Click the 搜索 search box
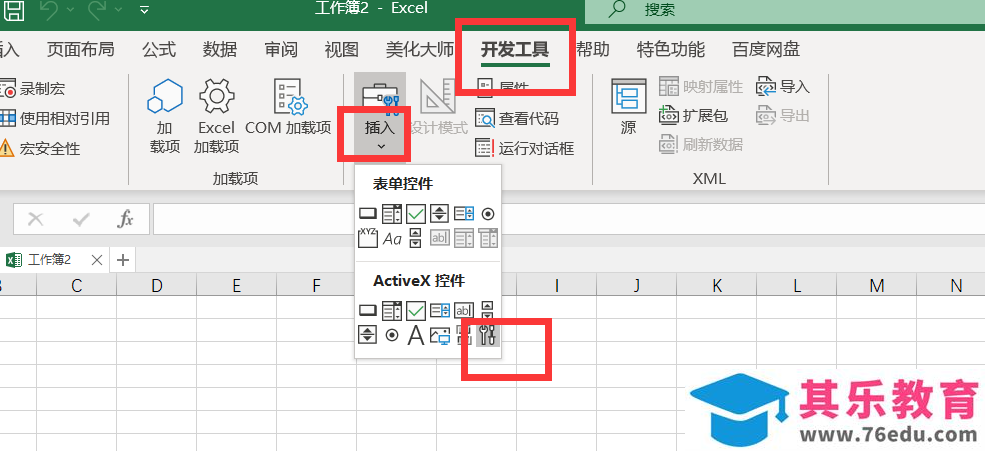 click(x=785, y=10)
